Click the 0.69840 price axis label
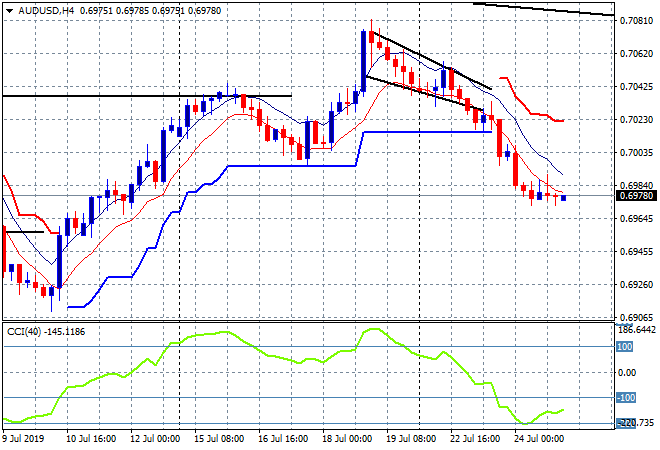660x450 pixels. pos(636,186)
